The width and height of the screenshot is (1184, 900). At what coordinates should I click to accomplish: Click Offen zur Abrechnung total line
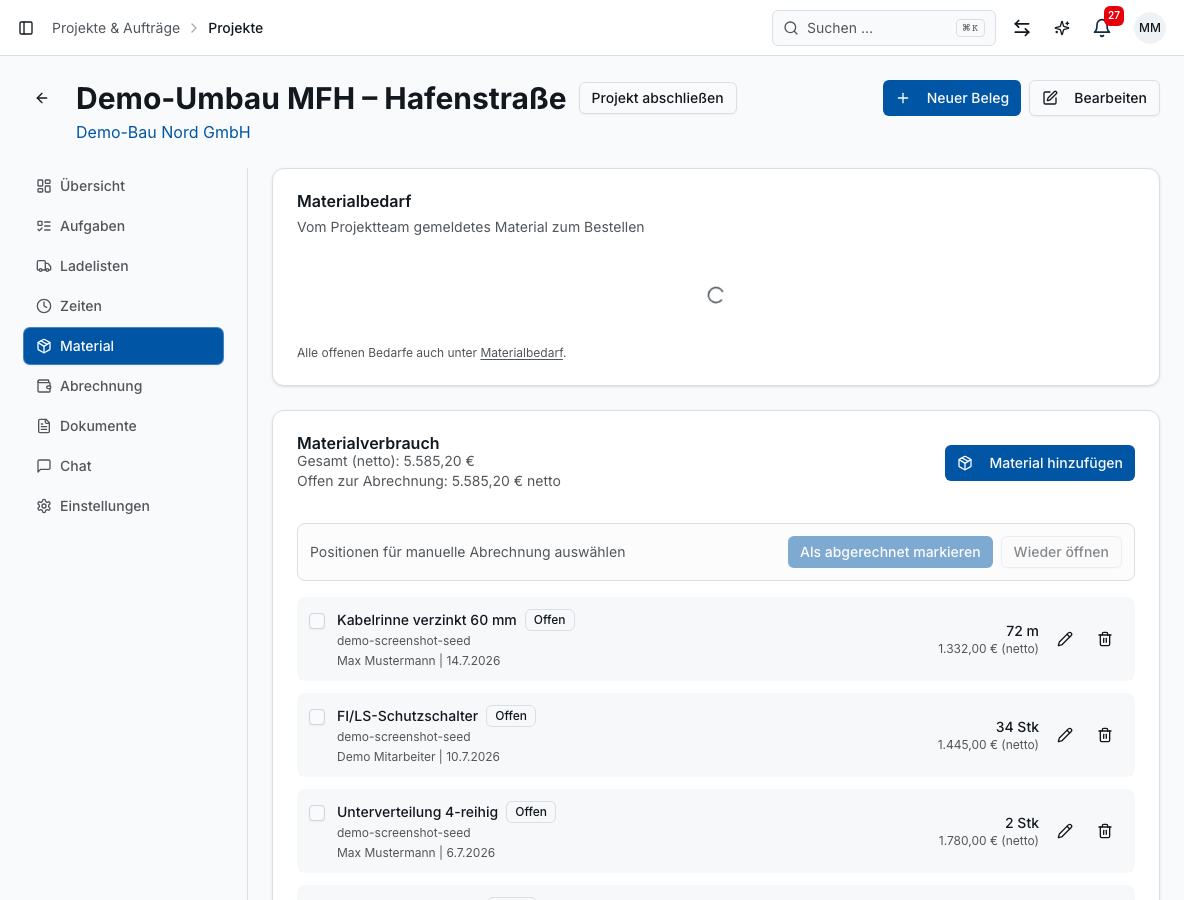click(x=429, y=482)
